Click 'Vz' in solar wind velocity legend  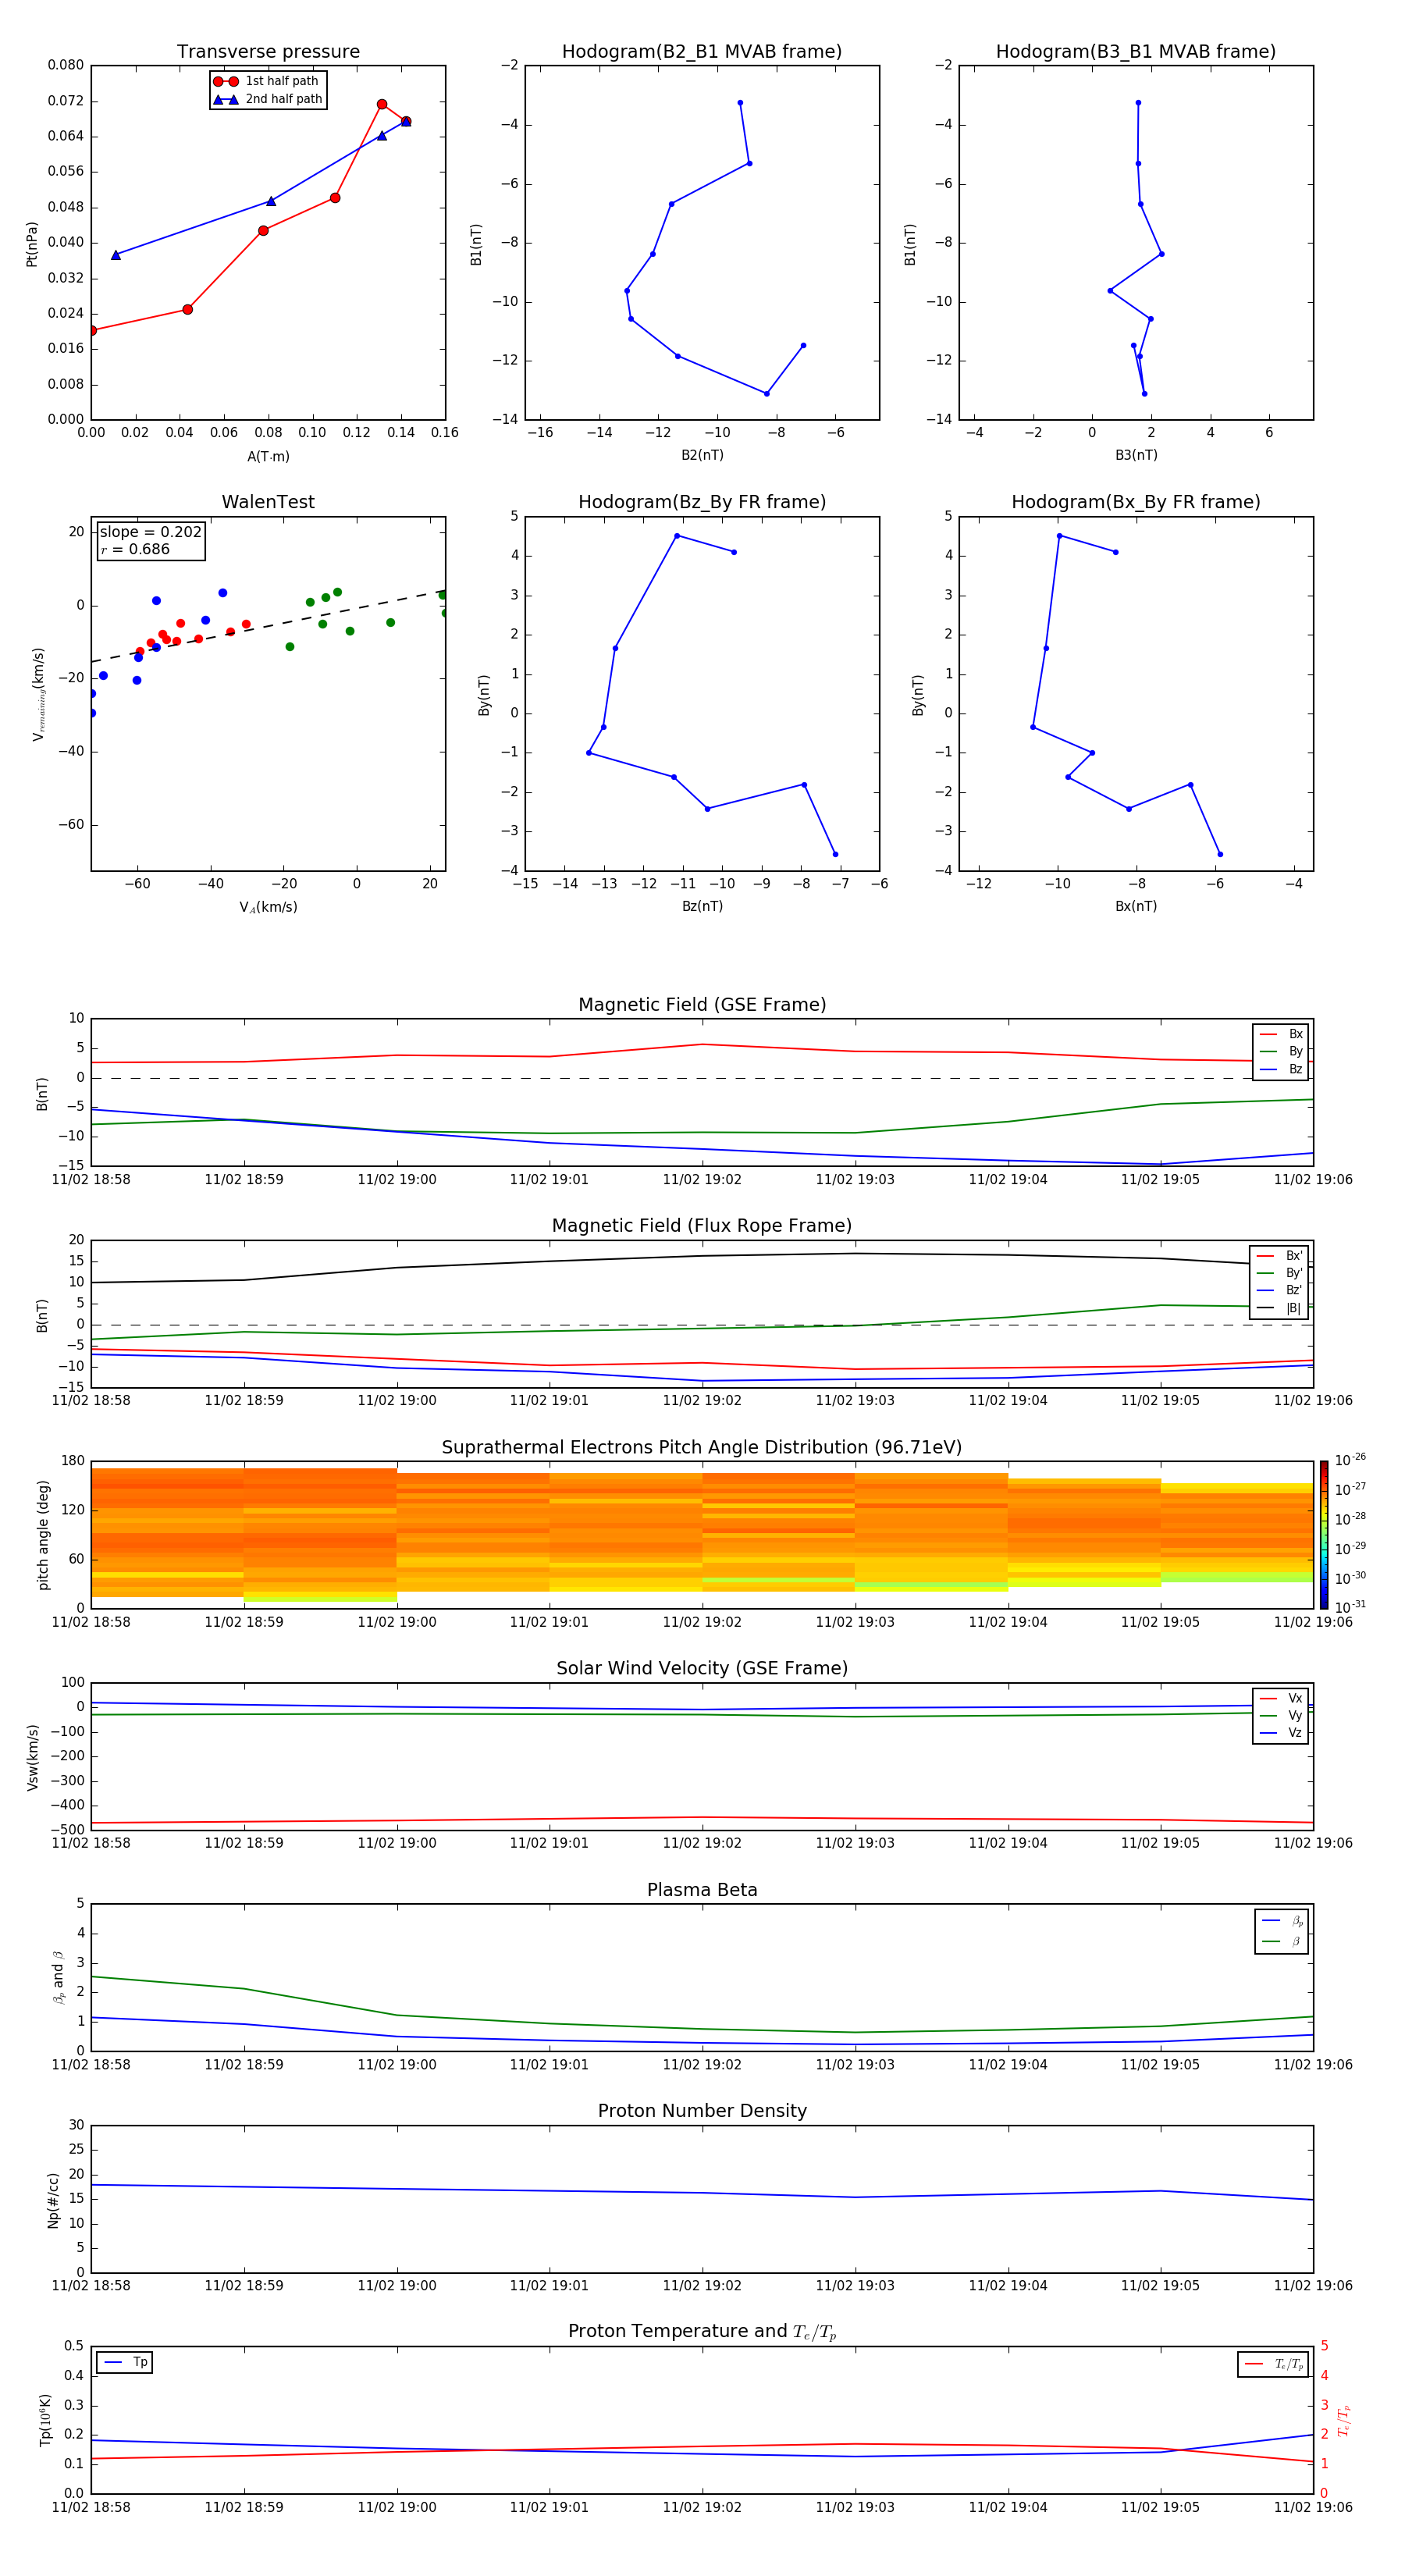pyautogui.click(x=1282, y=1733)
